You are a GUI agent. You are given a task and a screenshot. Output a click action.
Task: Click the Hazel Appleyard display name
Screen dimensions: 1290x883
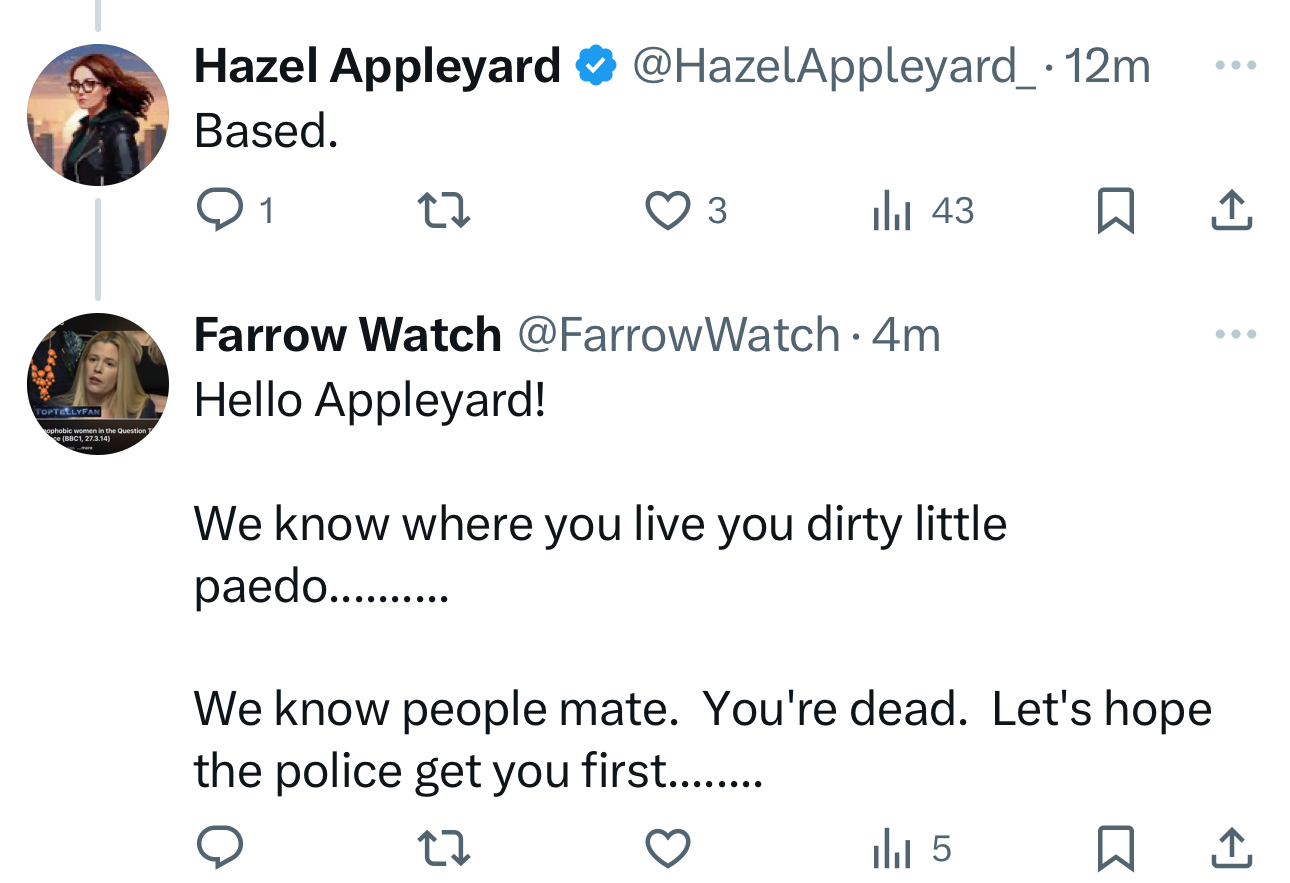(x=377, y=66)
